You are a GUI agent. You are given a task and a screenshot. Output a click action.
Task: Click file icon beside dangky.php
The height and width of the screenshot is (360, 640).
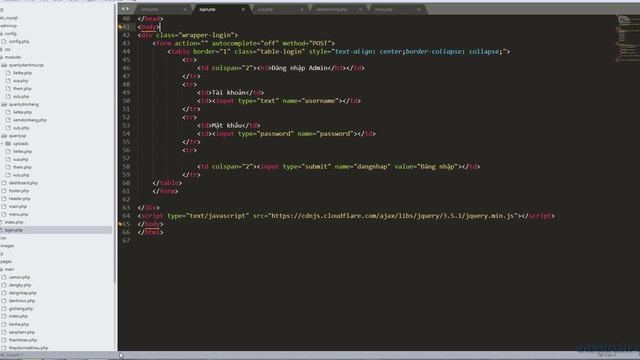click(4, 285)
